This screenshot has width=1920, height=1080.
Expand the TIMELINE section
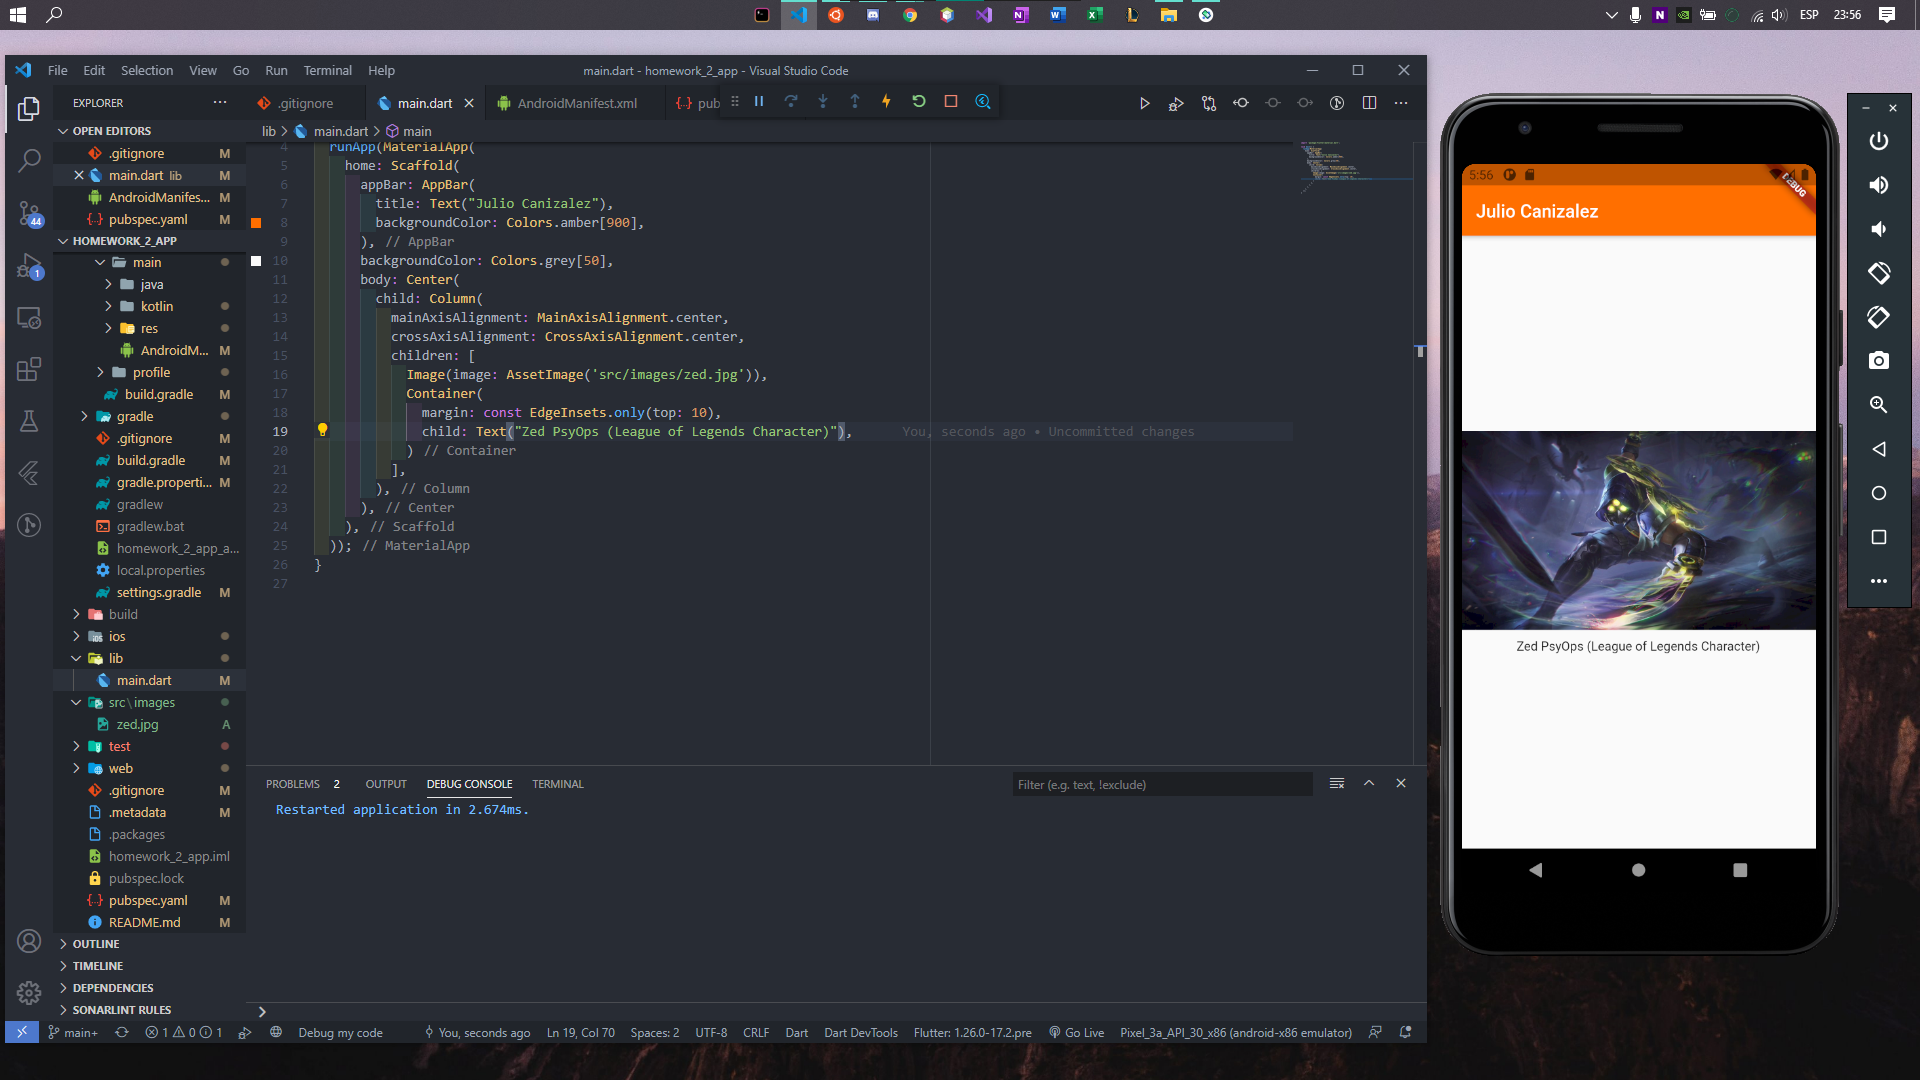(x=97, y=966)
